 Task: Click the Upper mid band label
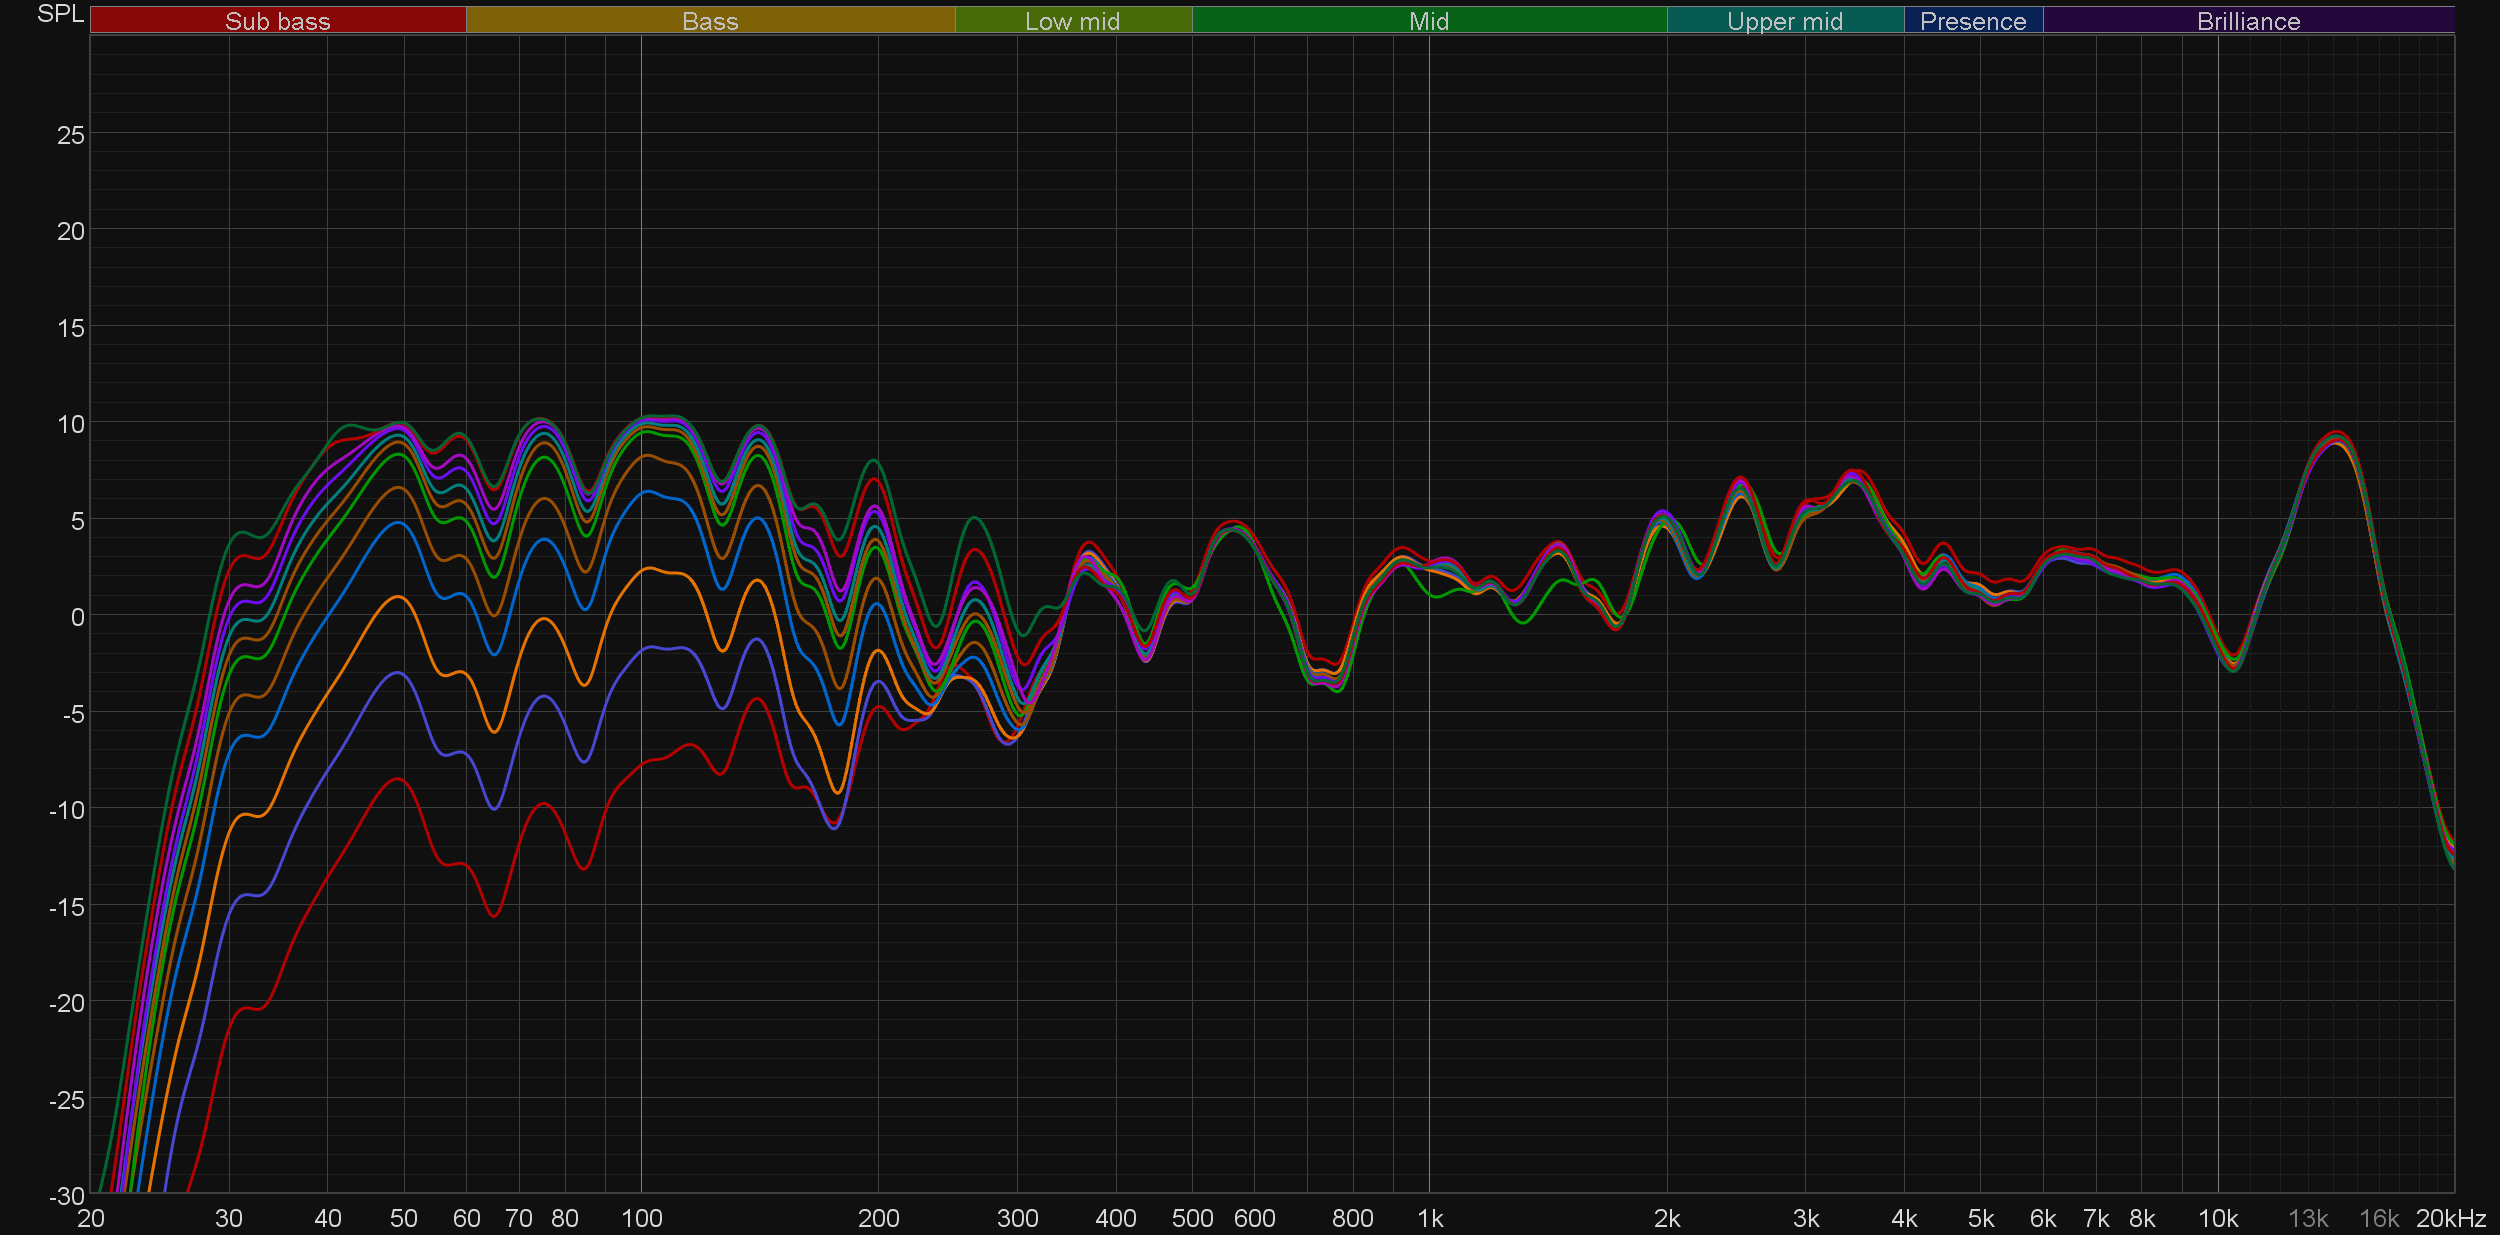(x=1784, y=21)
